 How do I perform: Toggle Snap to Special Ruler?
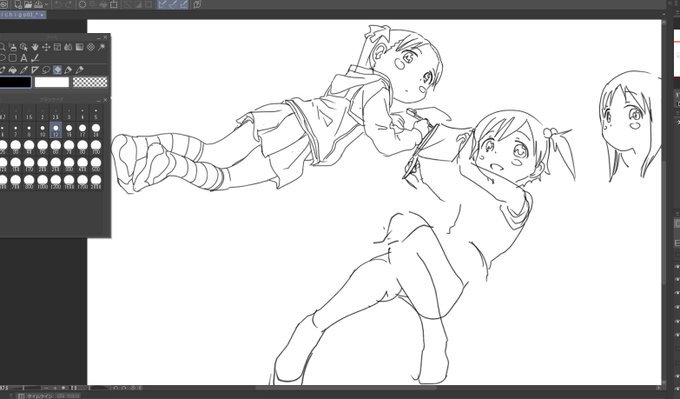point(173,5)
